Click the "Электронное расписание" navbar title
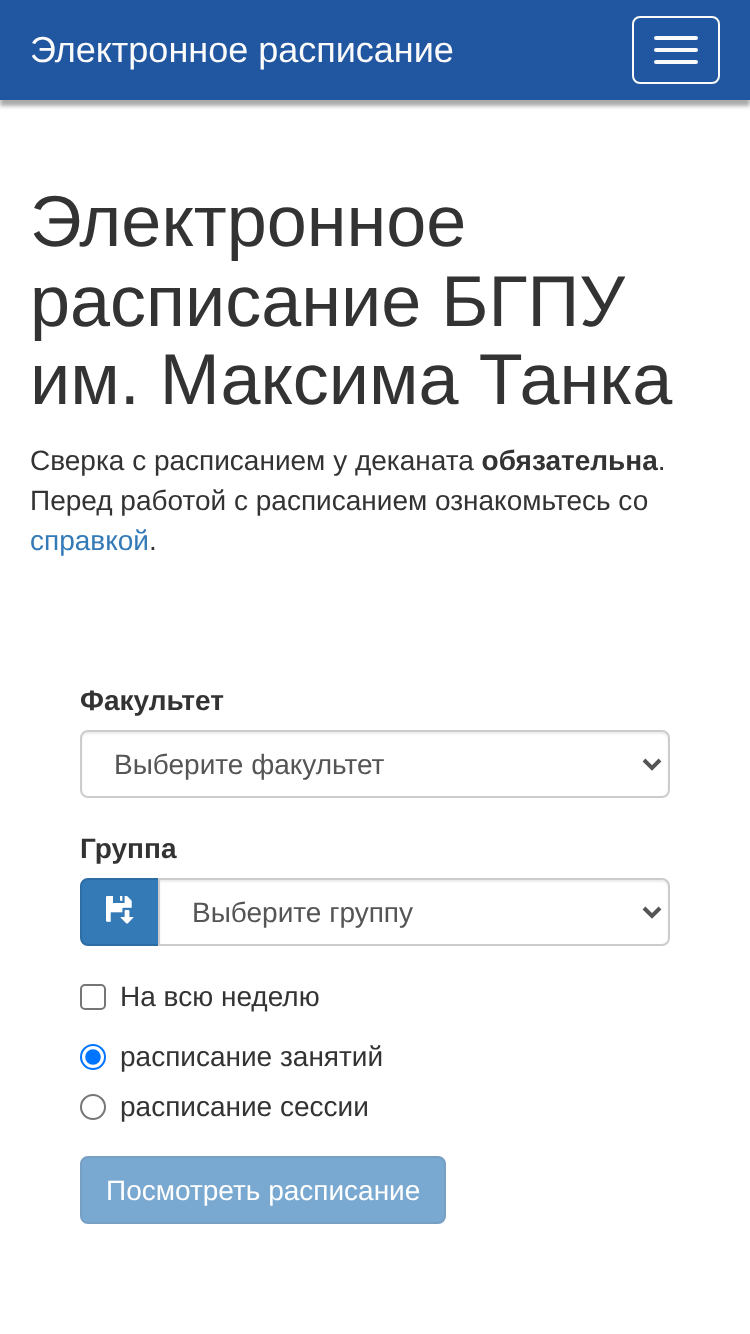Viewport: 750px width, 1334px height. tap(242, 50)
